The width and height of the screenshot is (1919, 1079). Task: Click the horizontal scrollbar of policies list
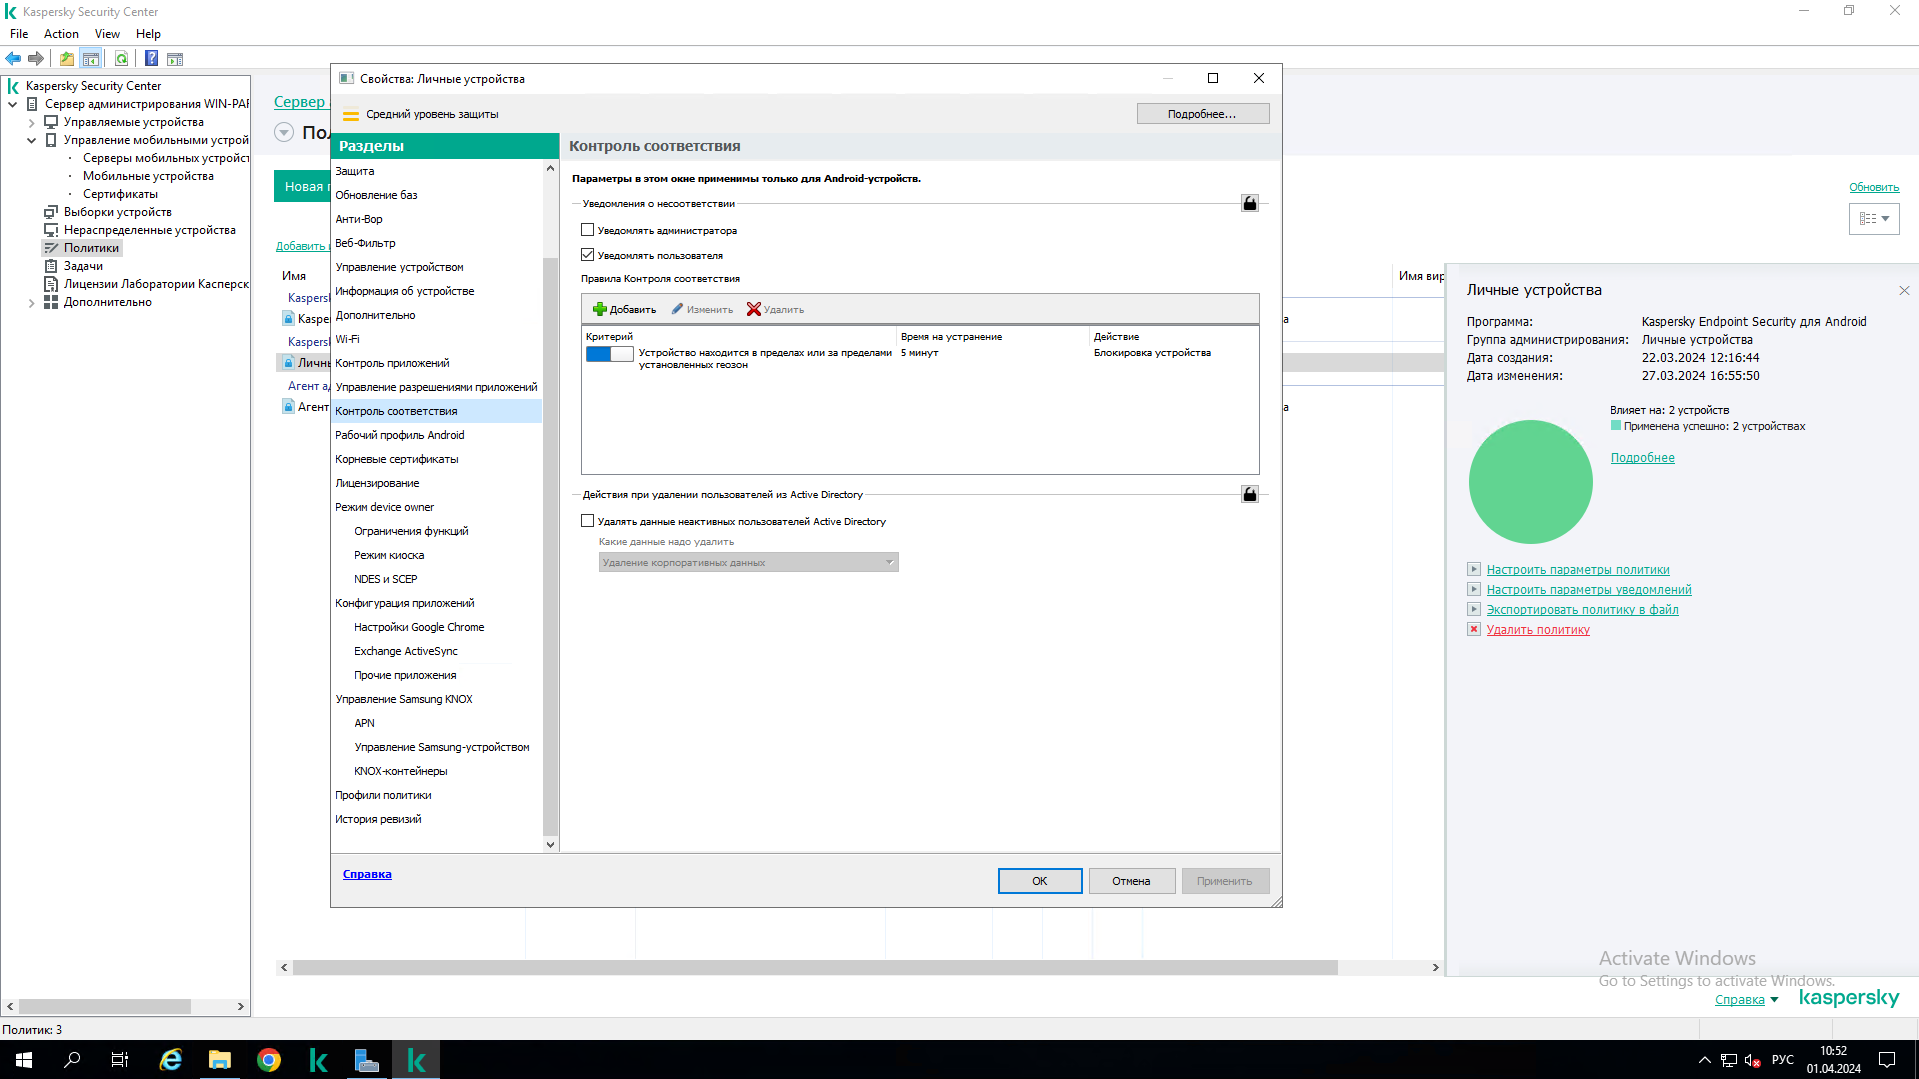point(815,968)
